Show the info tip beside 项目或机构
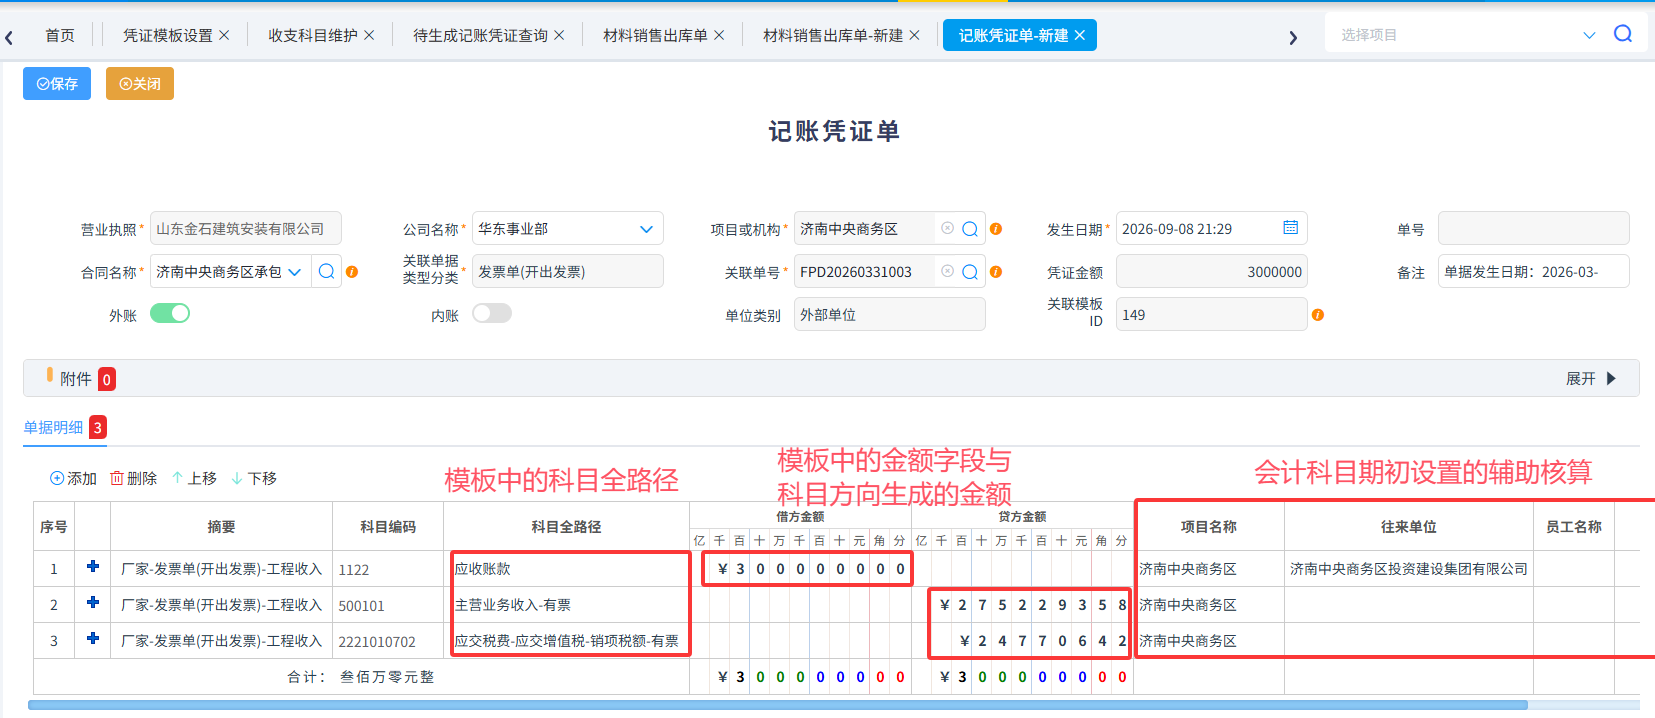The height and width of the screenshot is (718, 1655). (996, 229)
